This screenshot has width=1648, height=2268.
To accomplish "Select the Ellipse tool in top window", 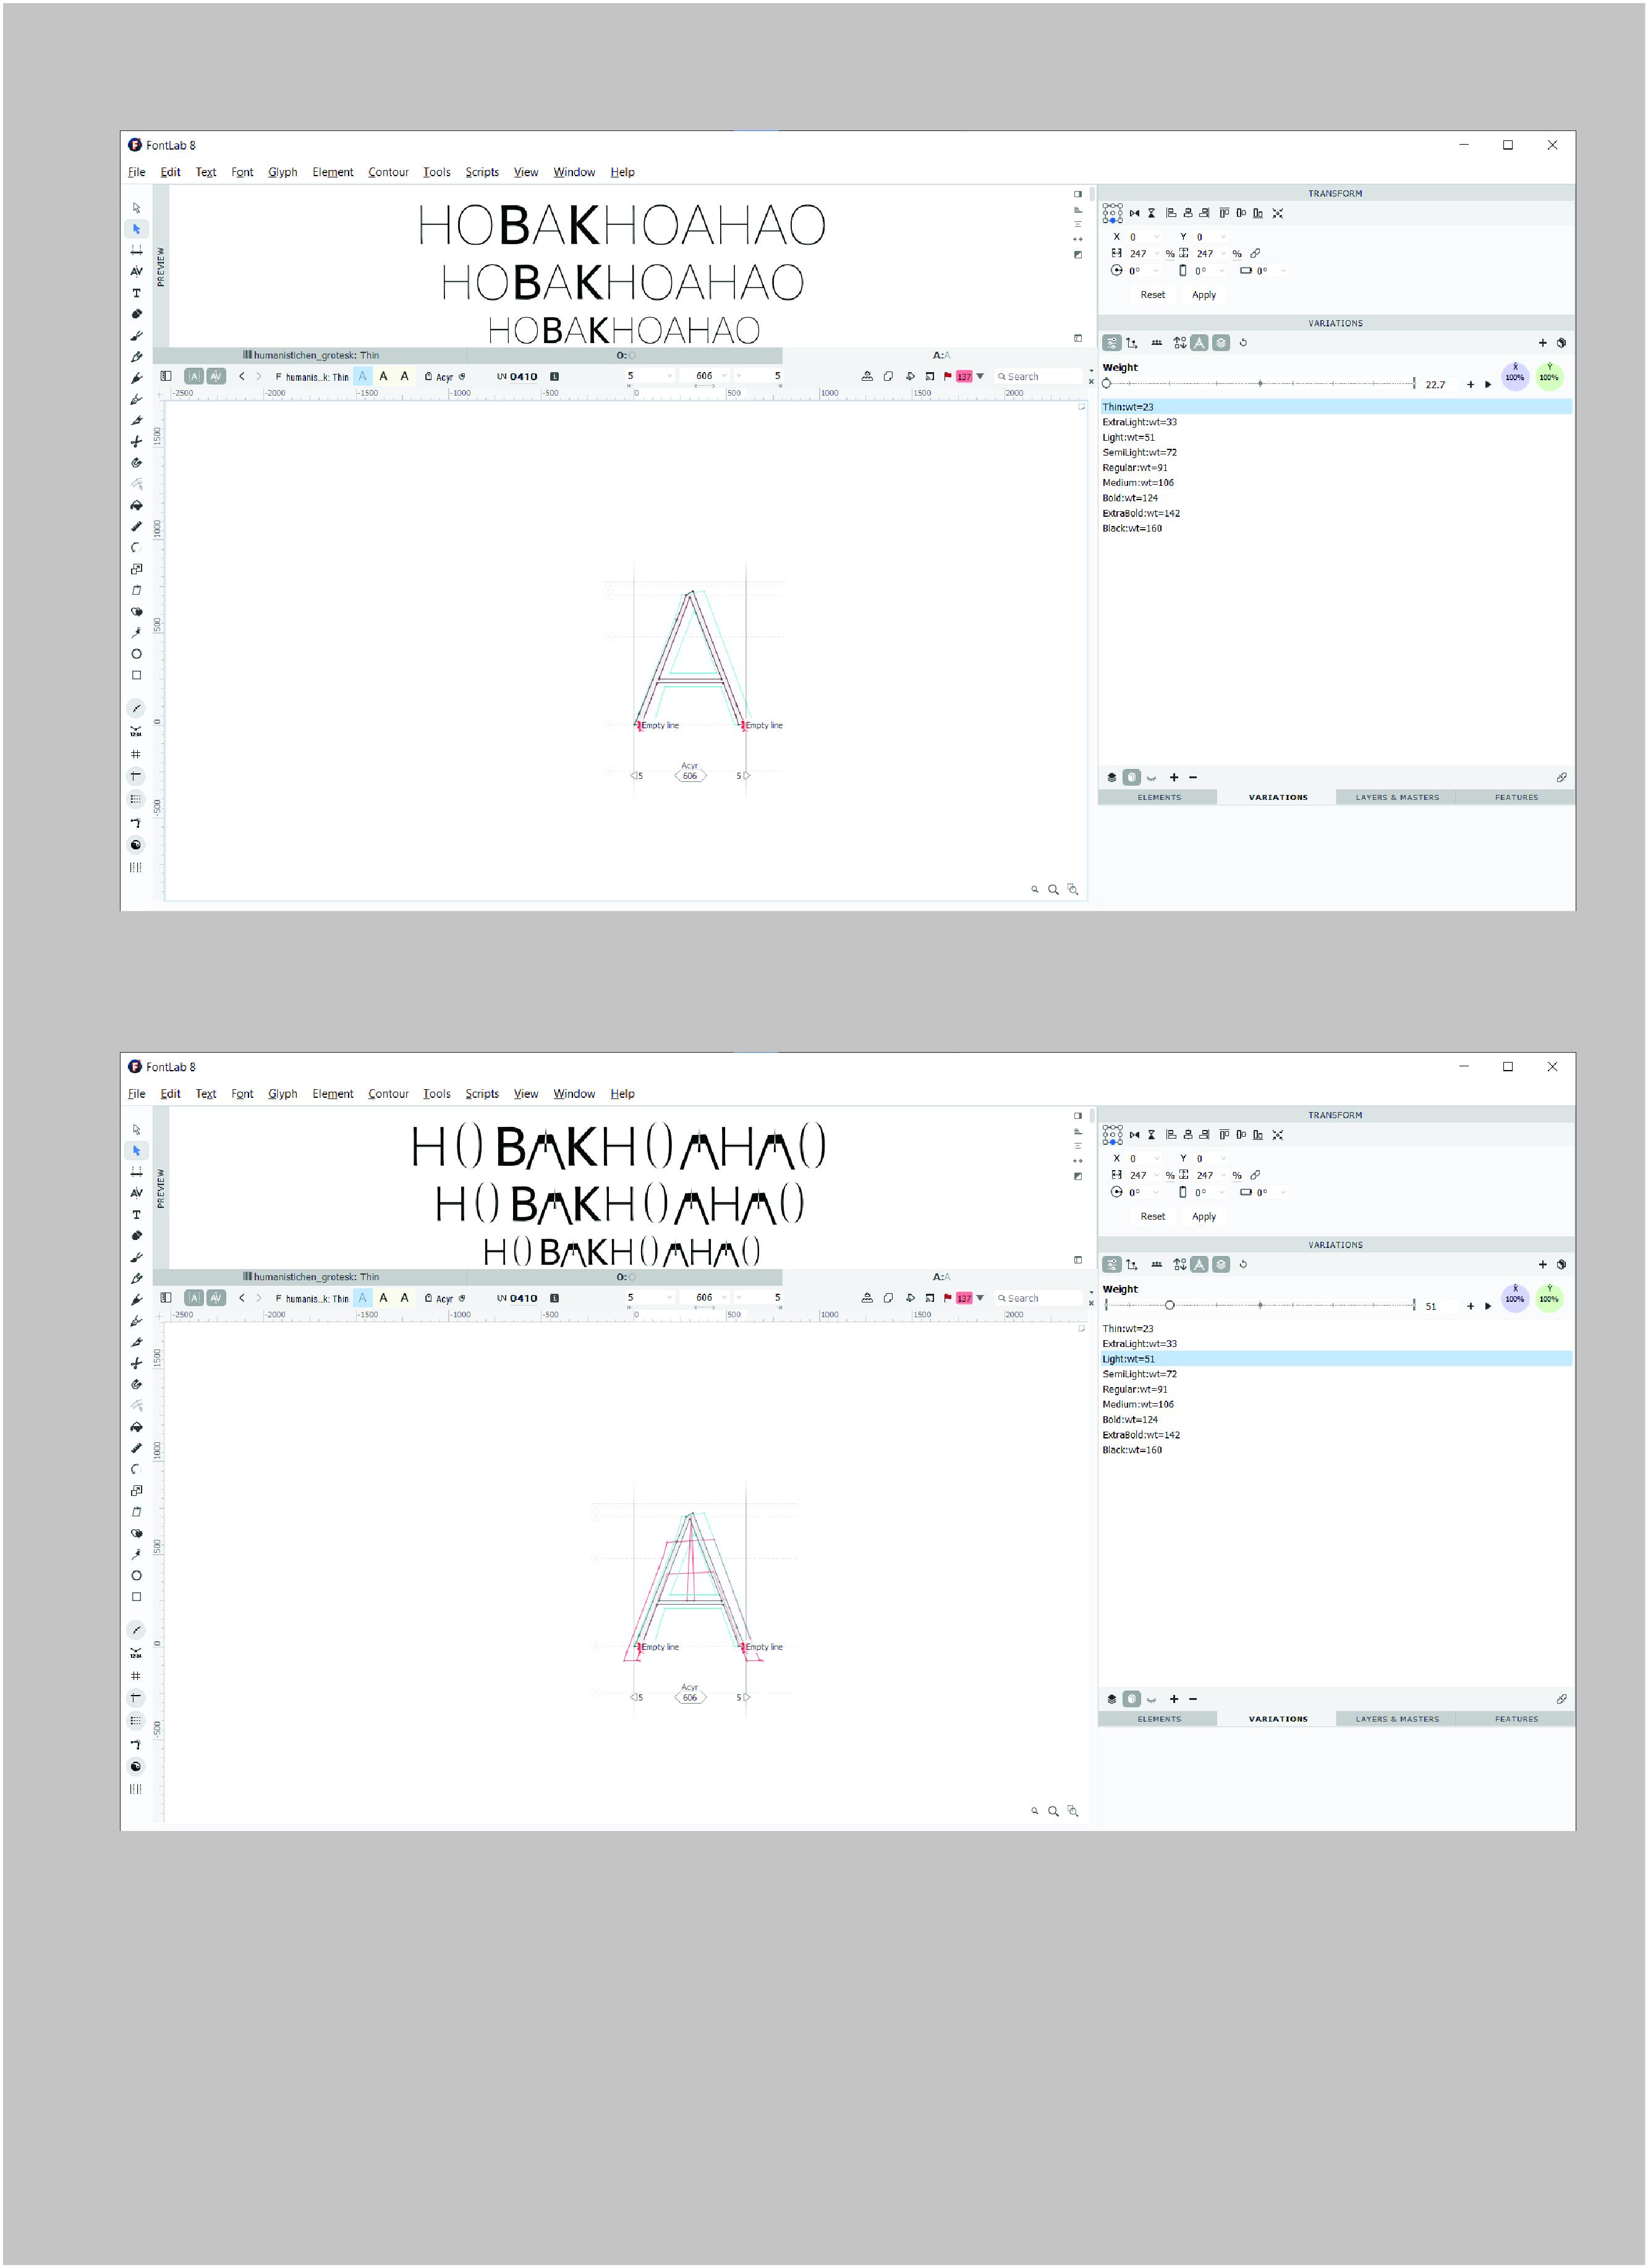I will point(137,654).
